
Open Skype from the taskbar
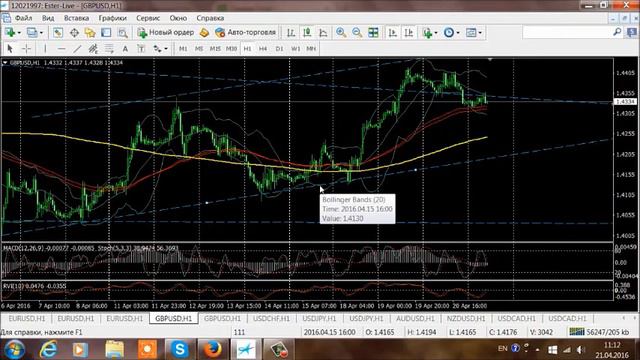click(x=180, y=349)
